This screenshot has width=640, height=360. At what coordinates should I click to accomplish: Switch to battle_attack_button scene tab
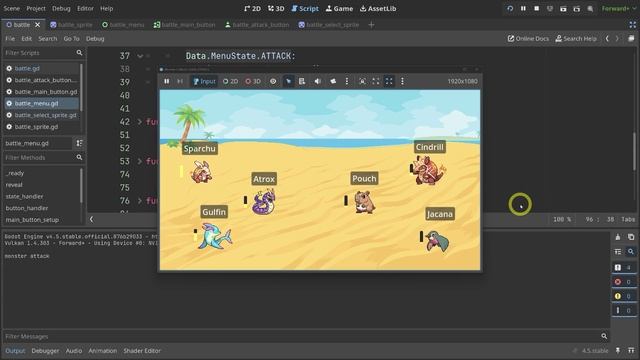(257, 25)
